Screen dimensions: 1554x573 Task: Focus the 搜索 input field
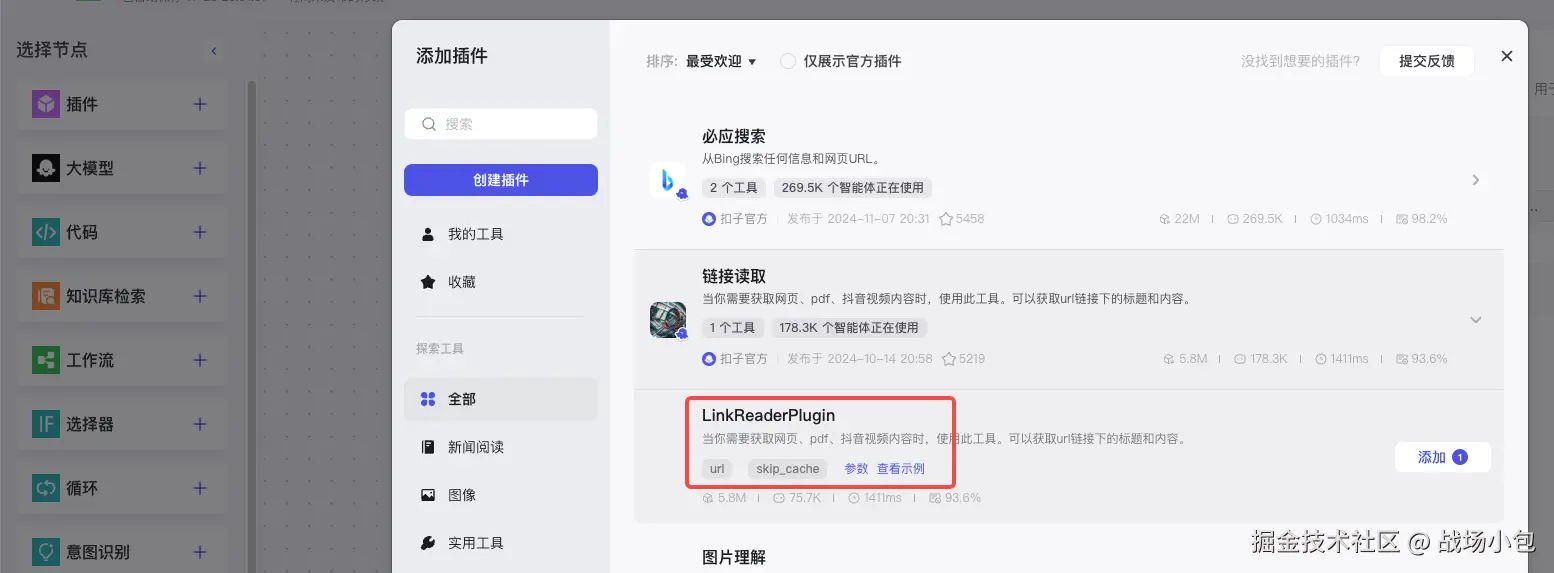point(501,124)
